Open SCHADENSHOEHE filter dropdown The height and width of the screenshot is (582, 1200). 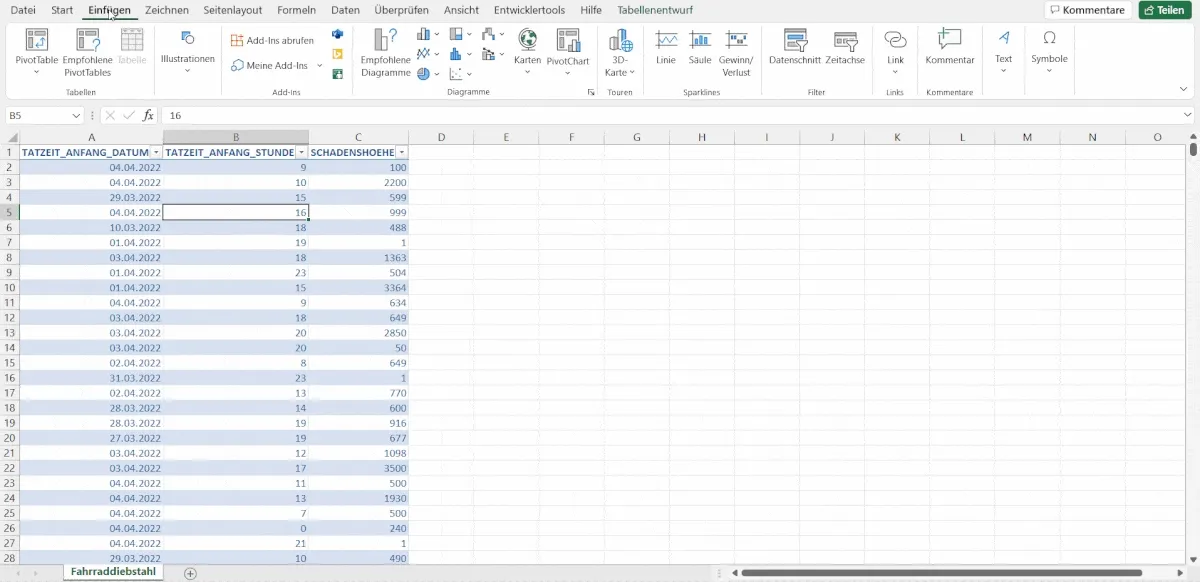click(x=402, y=152)
